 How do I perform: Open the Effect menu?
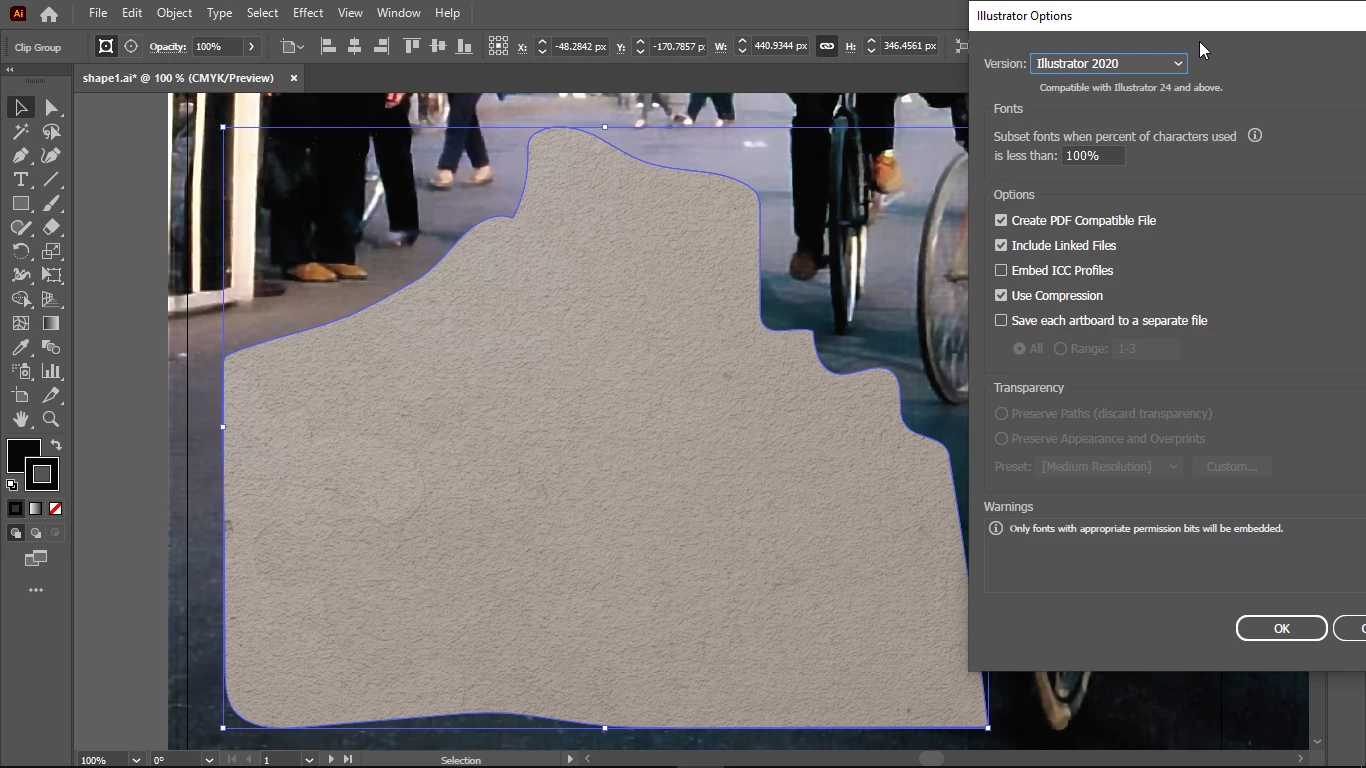click(307, 13)
